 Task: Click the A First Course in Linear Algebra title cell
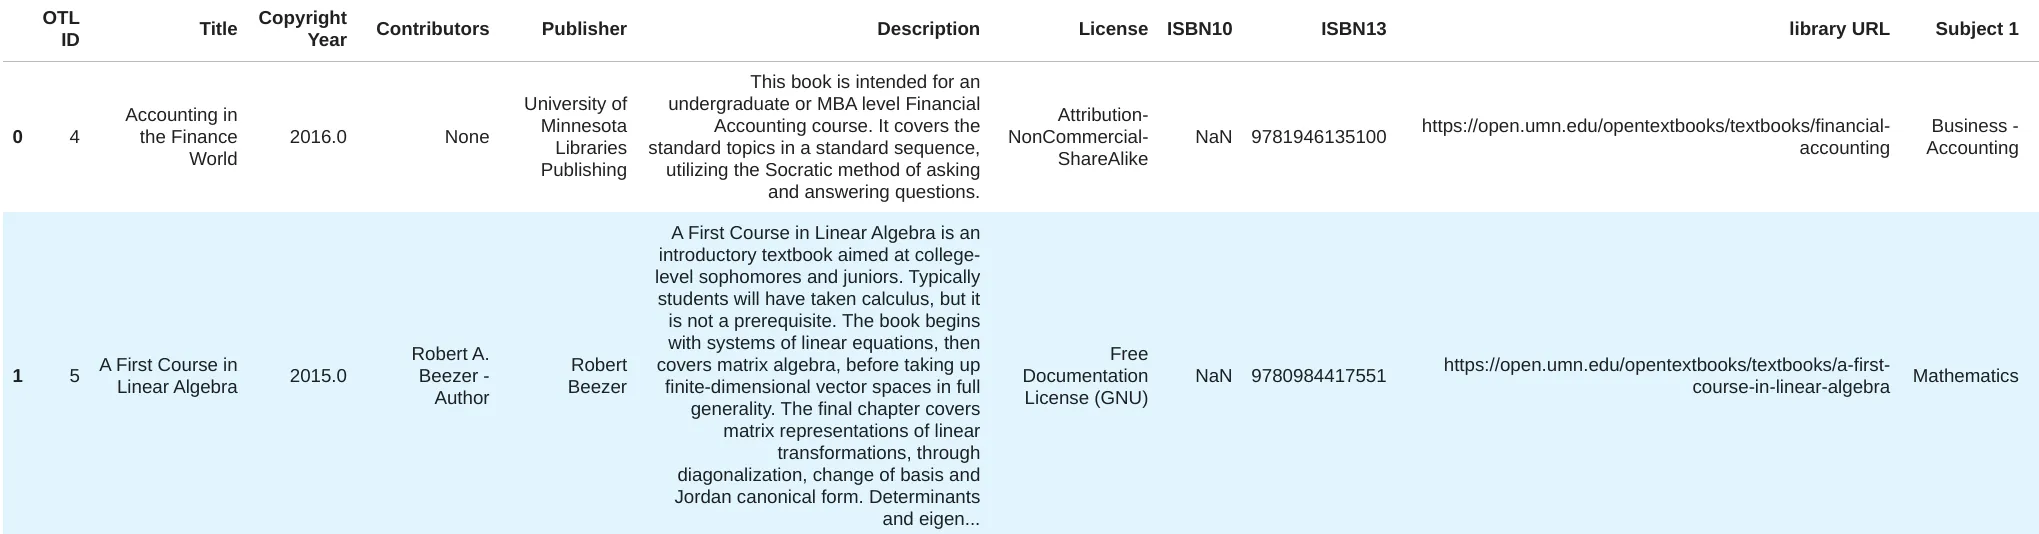click(x=168, y=376)
